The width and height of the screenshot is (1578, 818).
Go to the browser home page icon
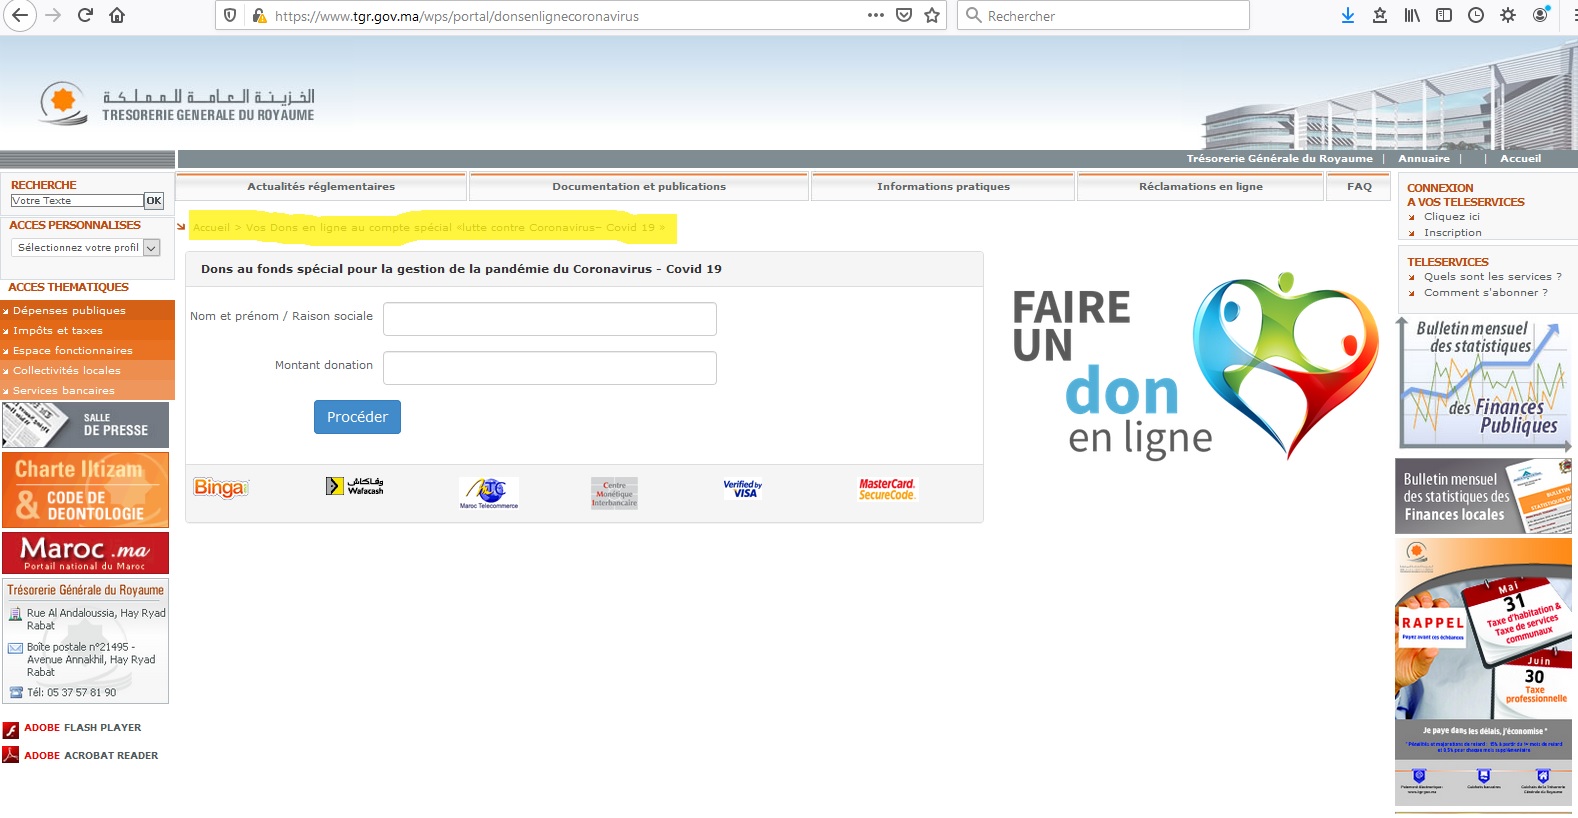tap(117, 15)
